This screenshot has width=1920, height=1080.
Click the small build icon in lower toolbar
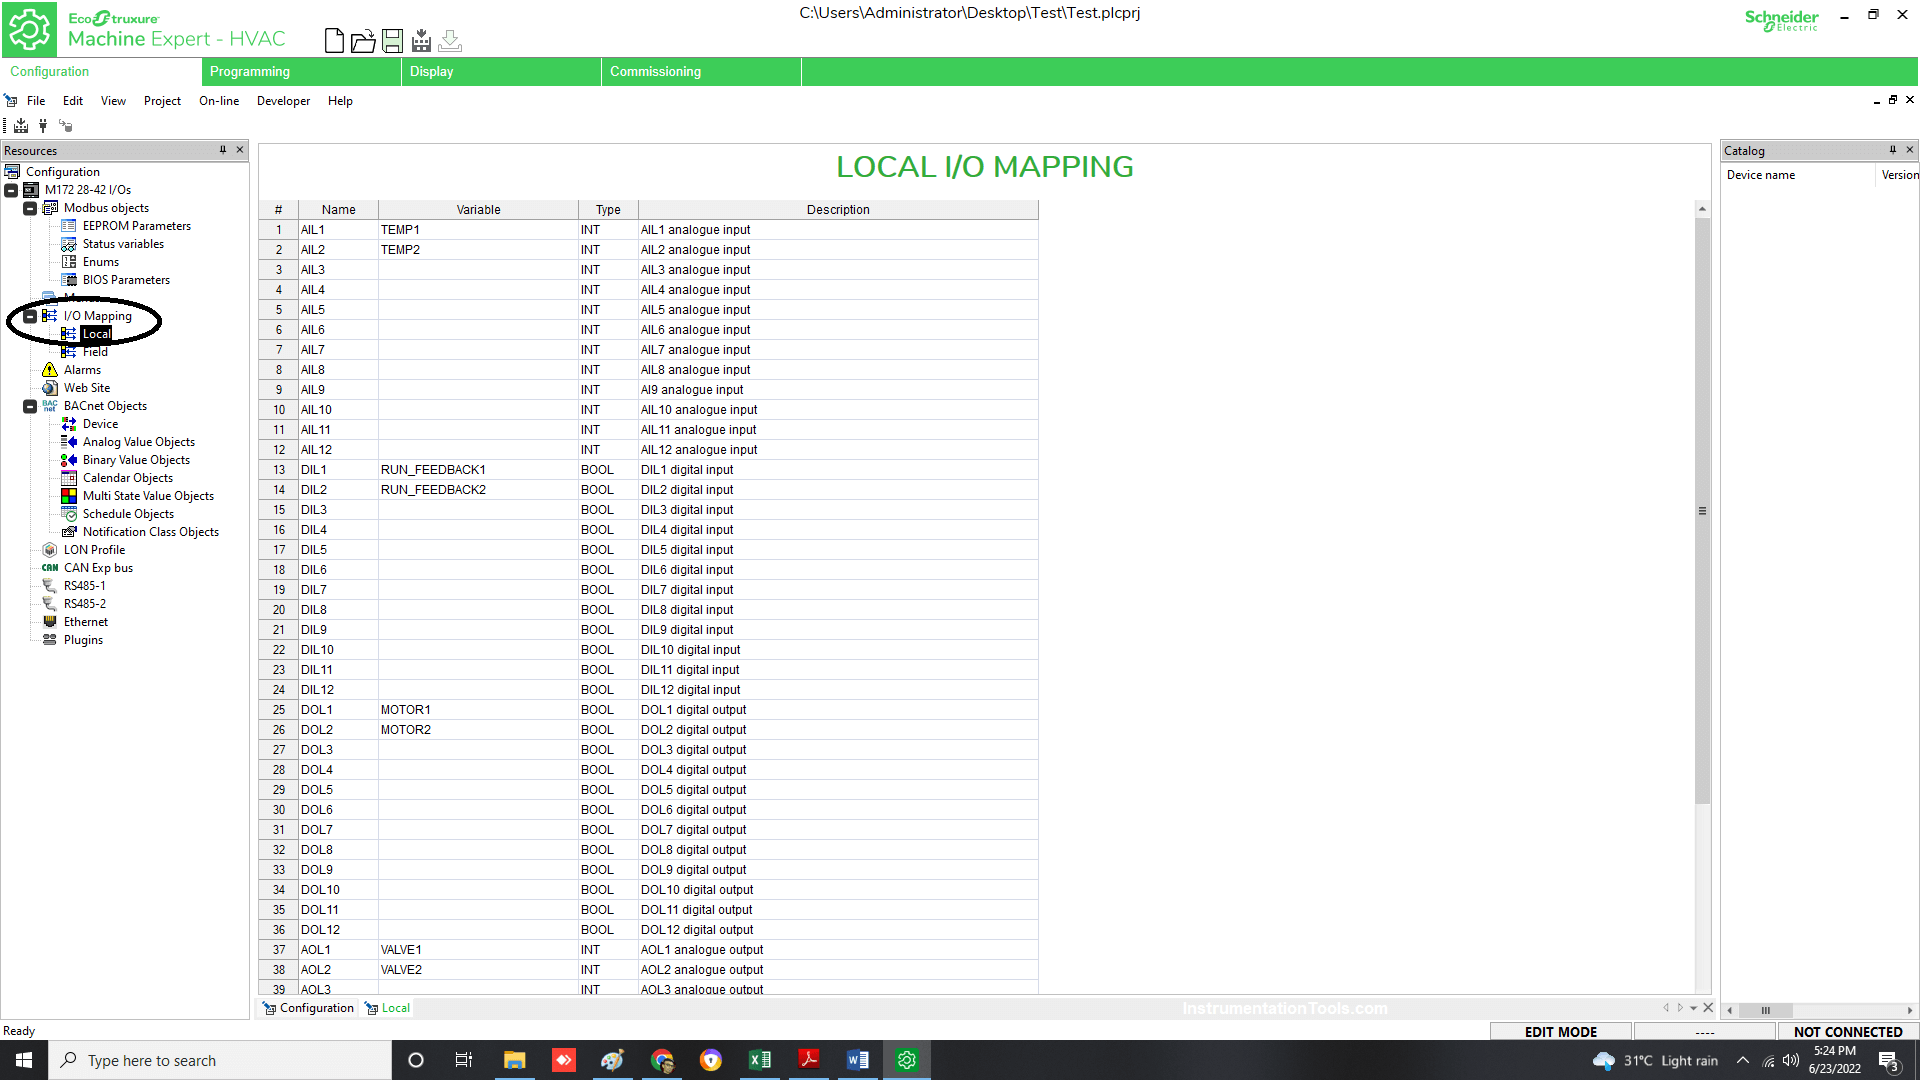click(x=21, y=126)
